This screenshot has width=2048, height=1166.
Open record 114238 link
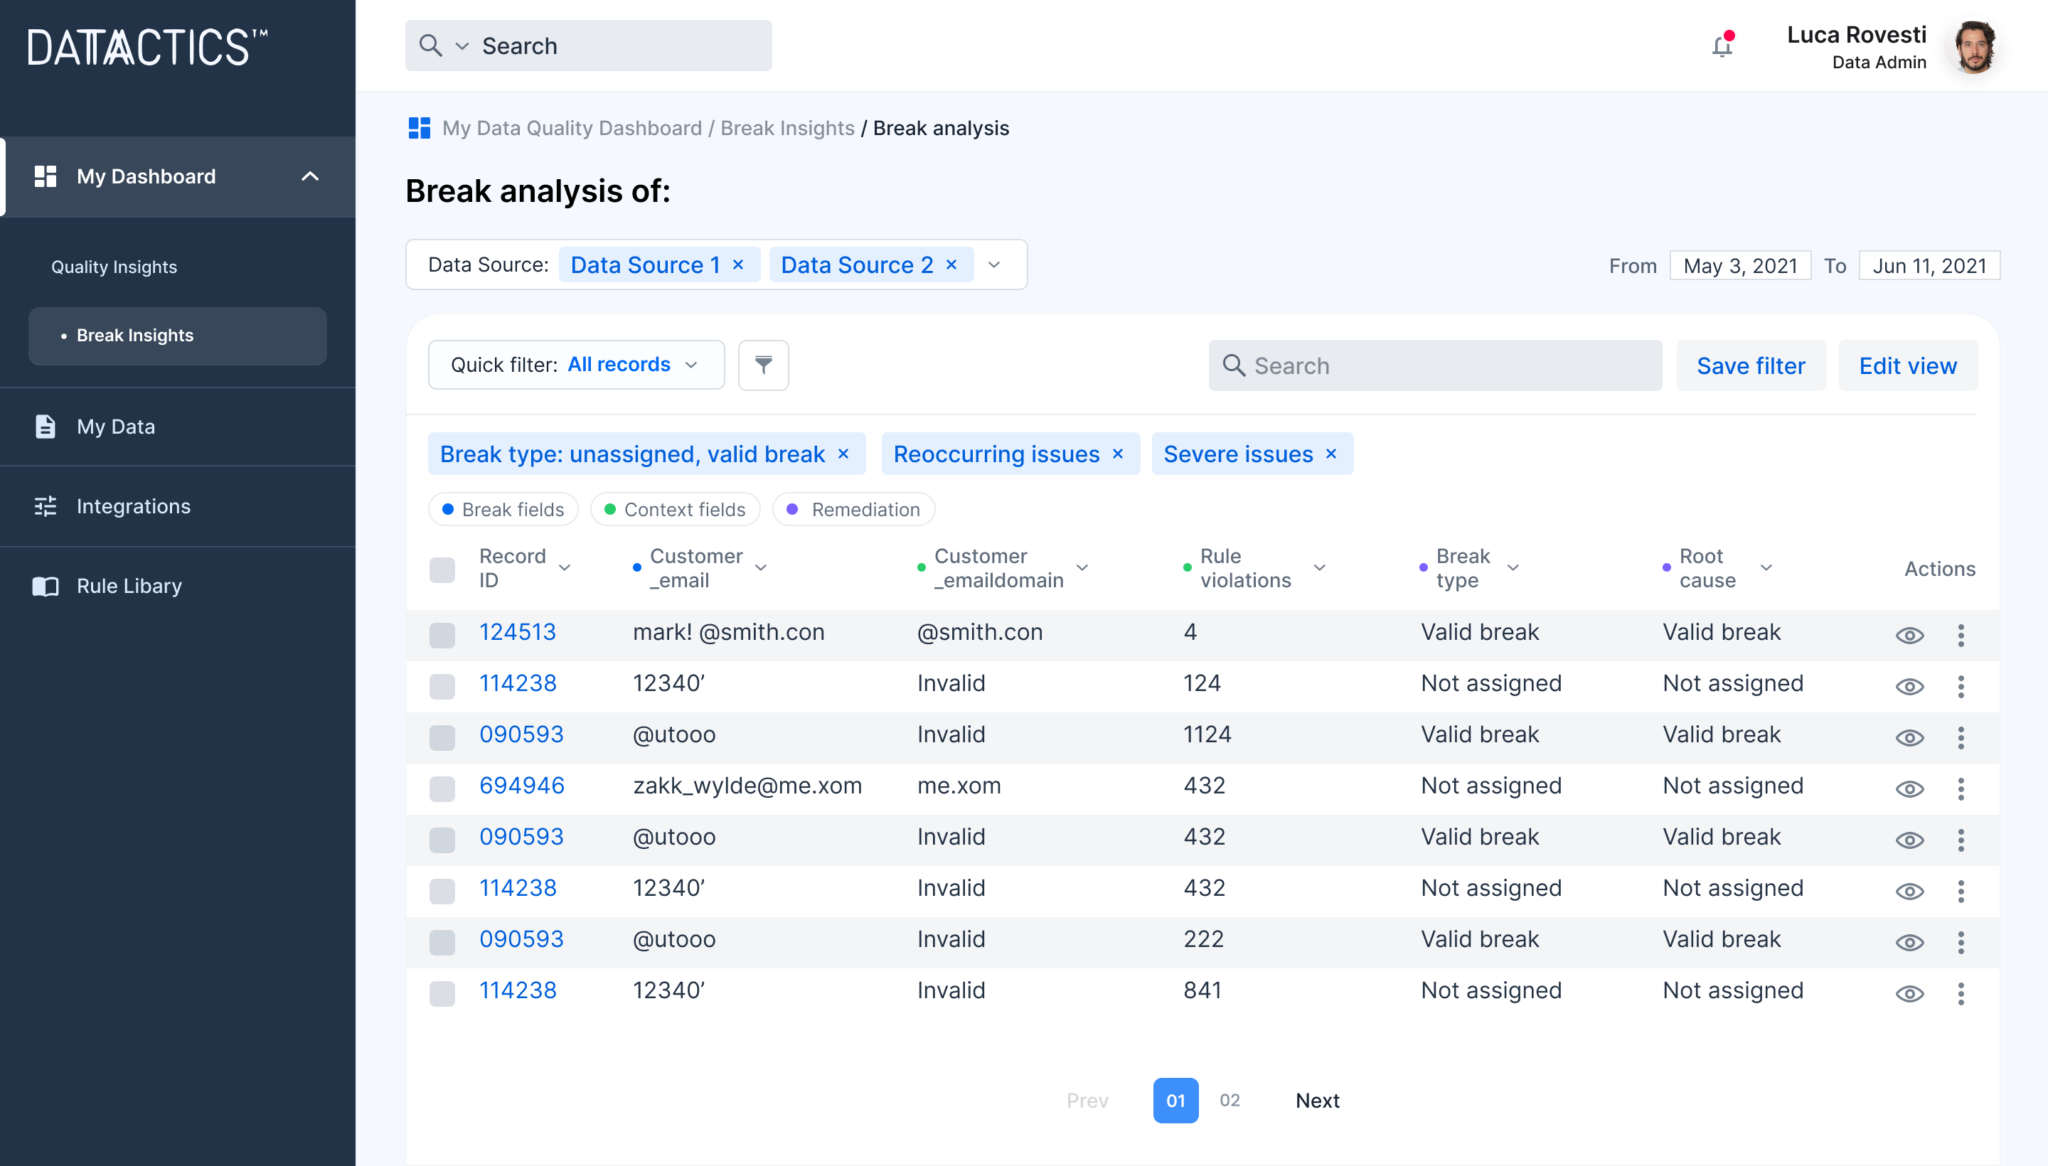click(x=517, y=683)
